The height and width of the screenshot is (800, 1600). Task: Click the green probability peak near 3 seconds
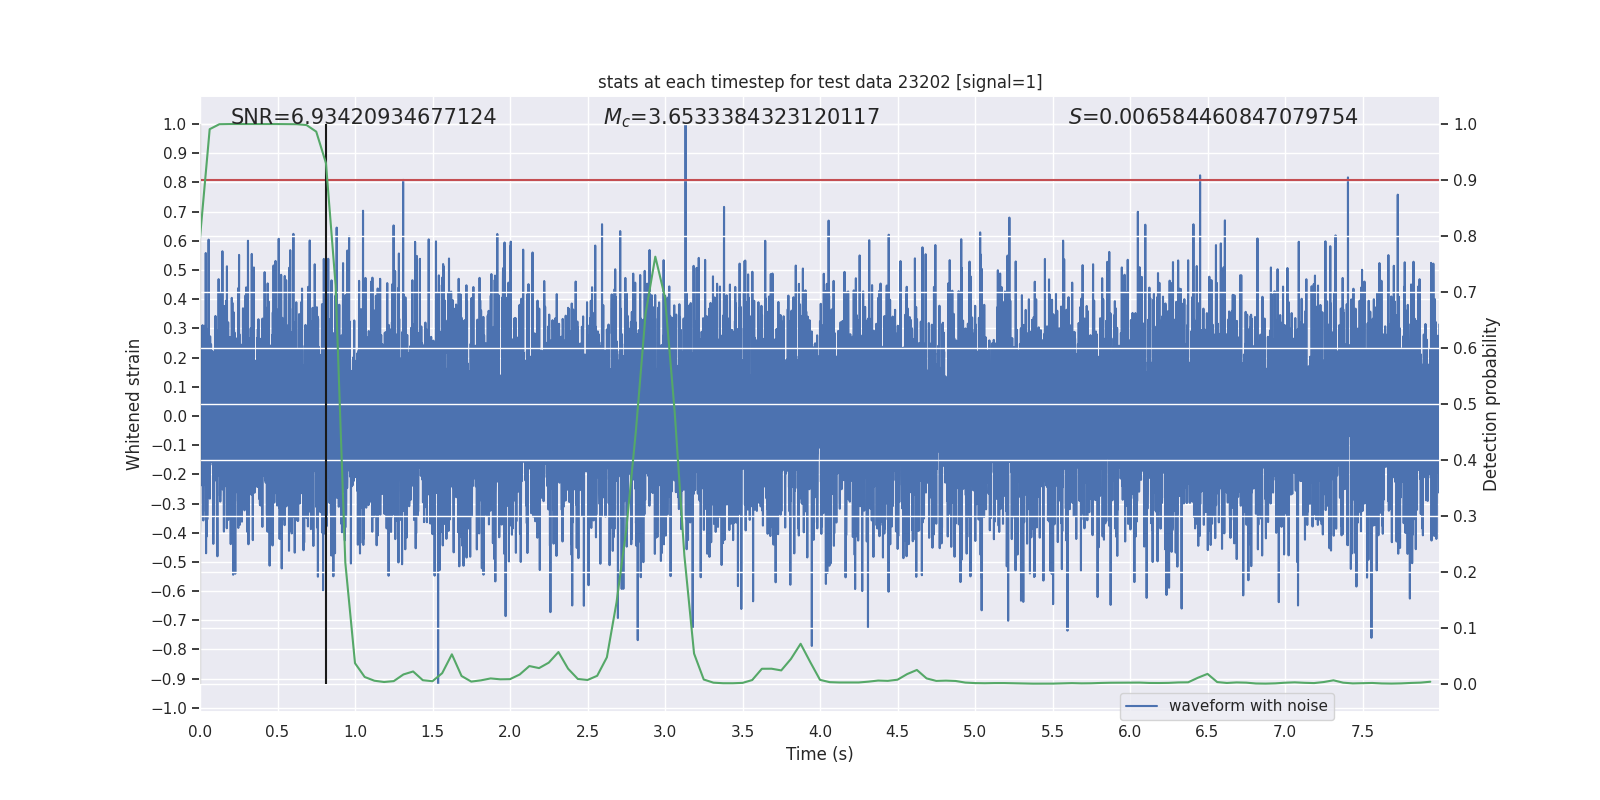(655, 258)
